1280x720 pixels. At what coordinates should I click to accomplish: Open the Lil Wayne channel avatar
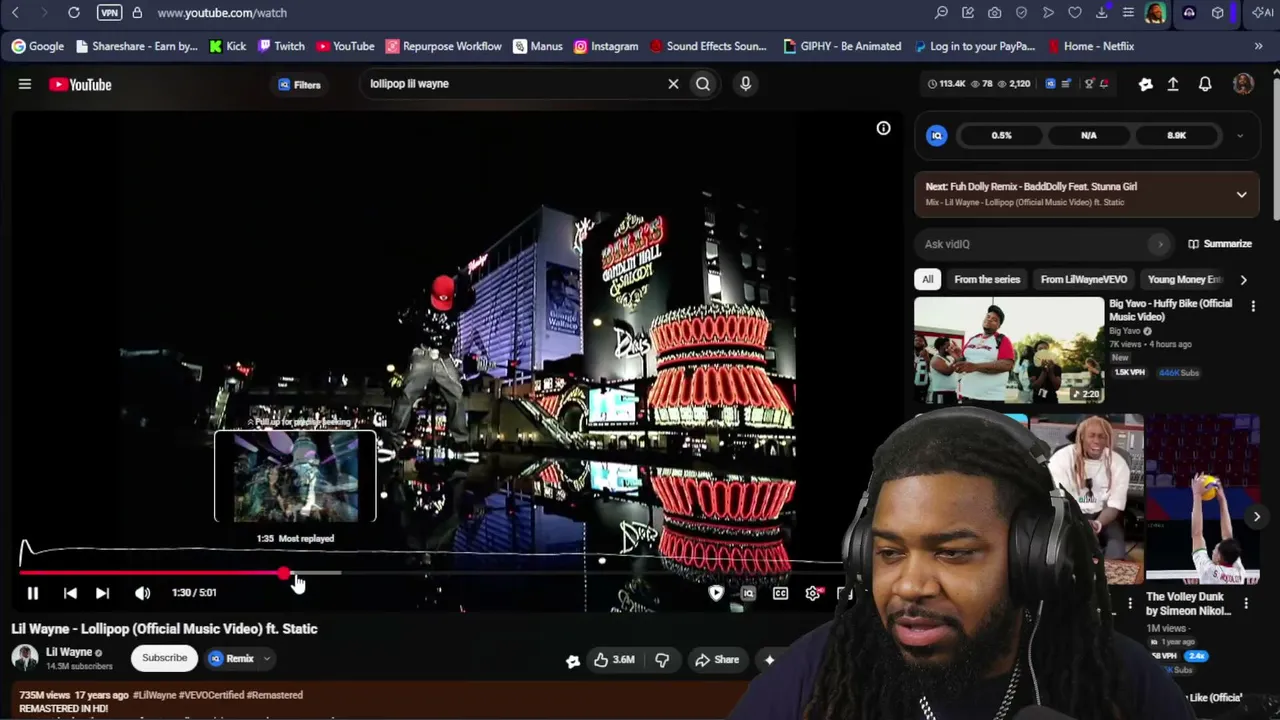tap(25, 658)
